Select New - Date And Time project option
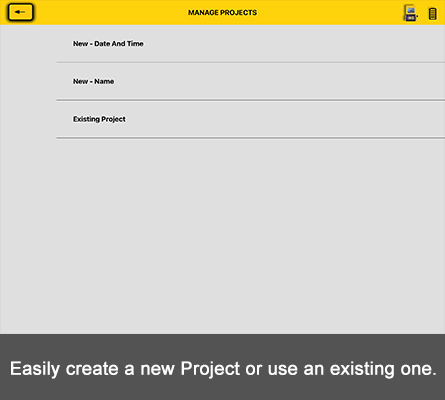Image resolution: width=445 pixels, height=400 pixels. coord(251,44)
